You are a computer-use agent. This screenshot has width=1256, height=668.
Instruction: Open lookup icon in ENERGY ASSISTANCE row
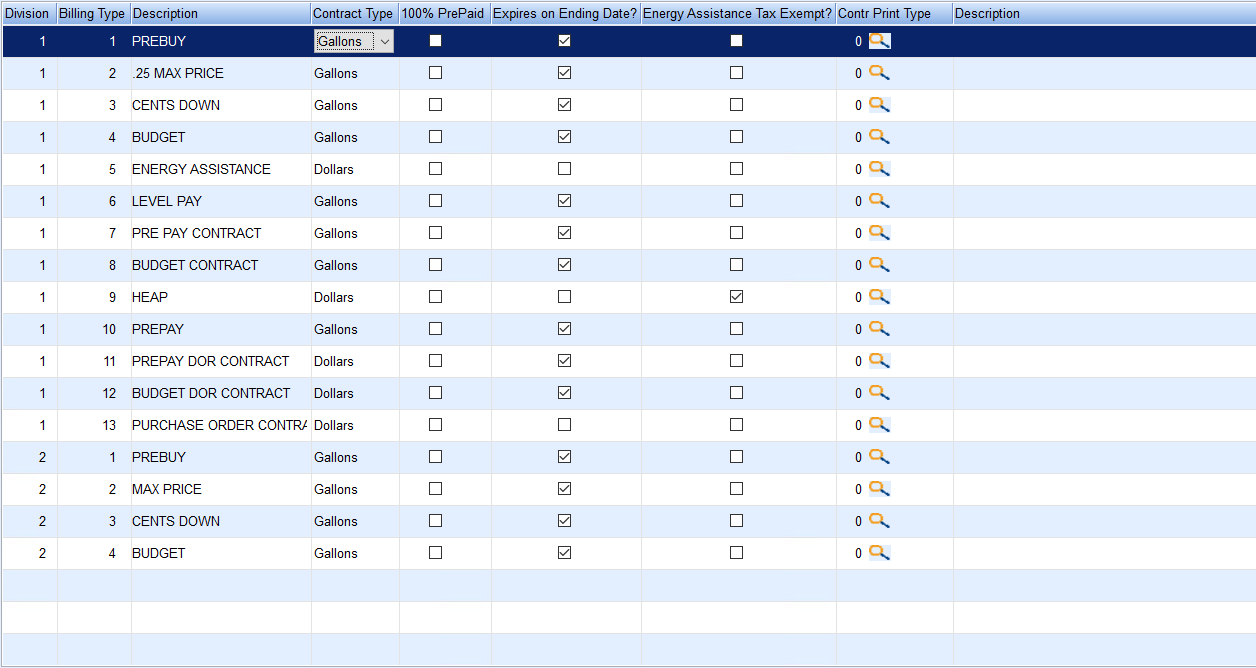(879, 169)
